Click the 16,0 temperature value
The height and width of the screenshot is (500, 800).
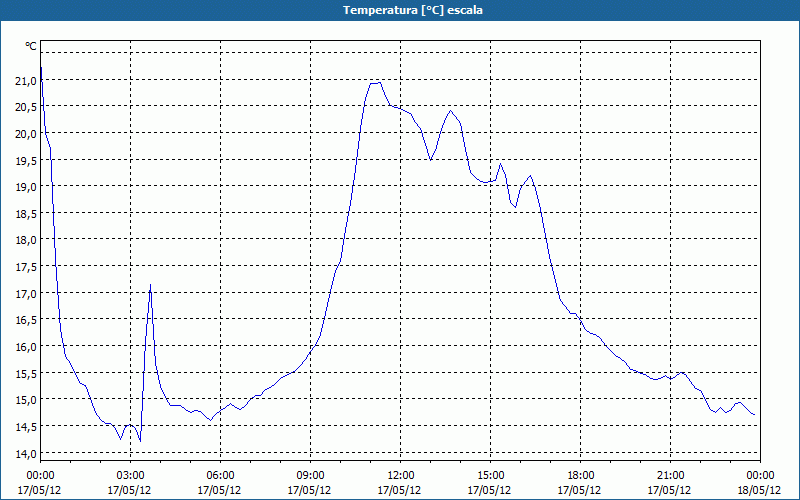(x=26, y=346)
